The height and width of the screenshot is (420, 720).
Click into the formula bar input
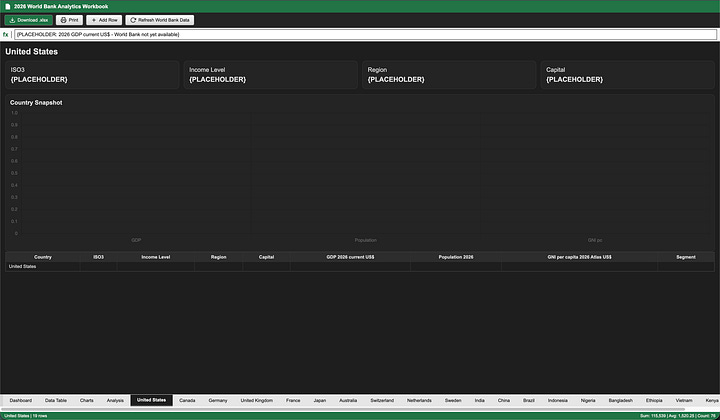366,34
